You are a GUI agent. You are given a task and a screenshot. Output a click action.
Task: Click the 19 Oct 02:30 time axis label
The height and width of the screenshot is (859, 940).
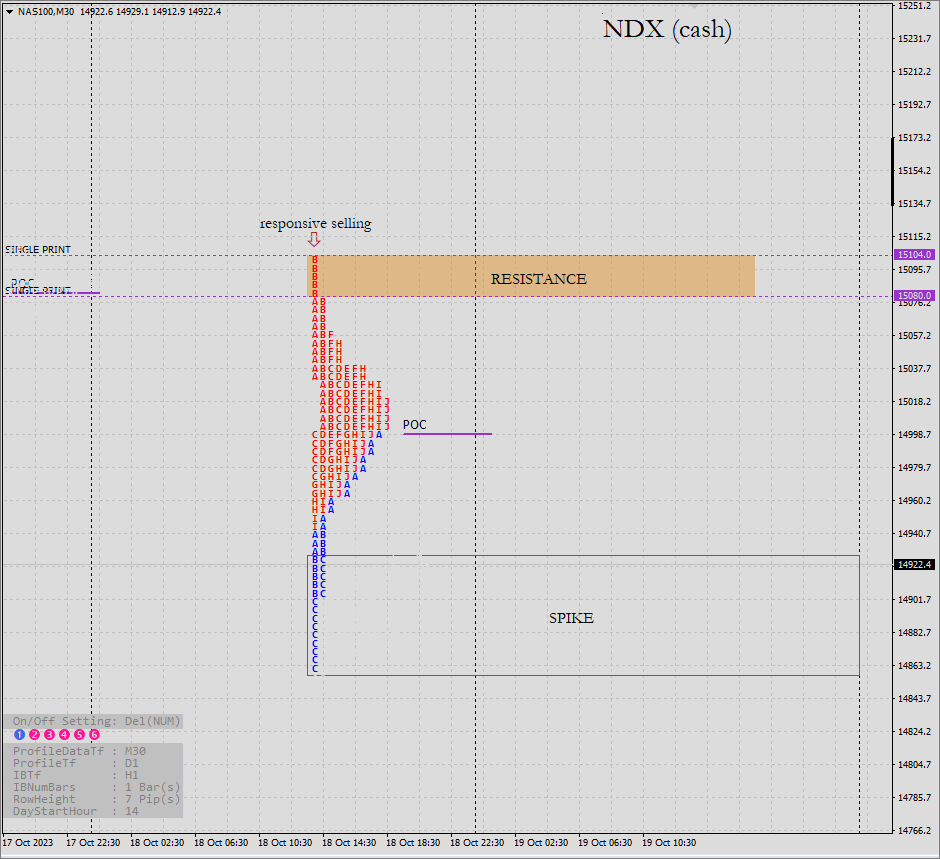pos(541,843)
